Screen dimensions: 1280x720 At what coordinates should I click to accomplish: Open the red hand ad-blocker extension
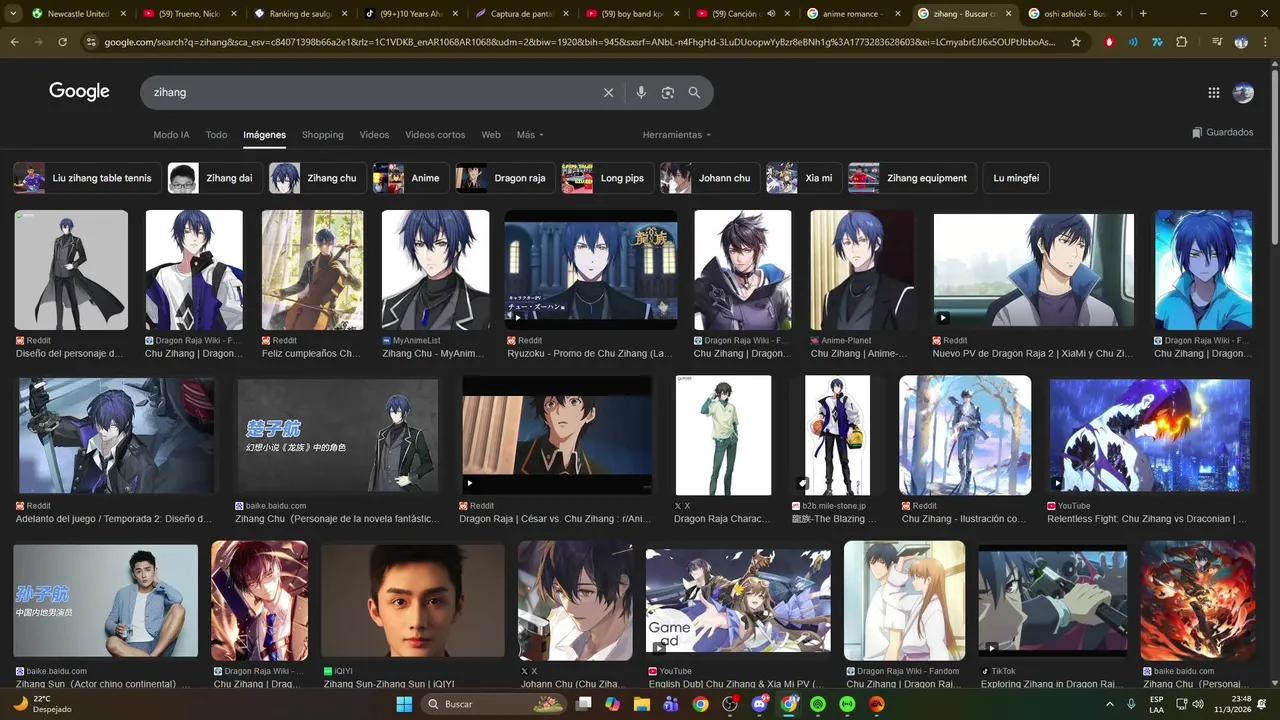point(1110,42)
